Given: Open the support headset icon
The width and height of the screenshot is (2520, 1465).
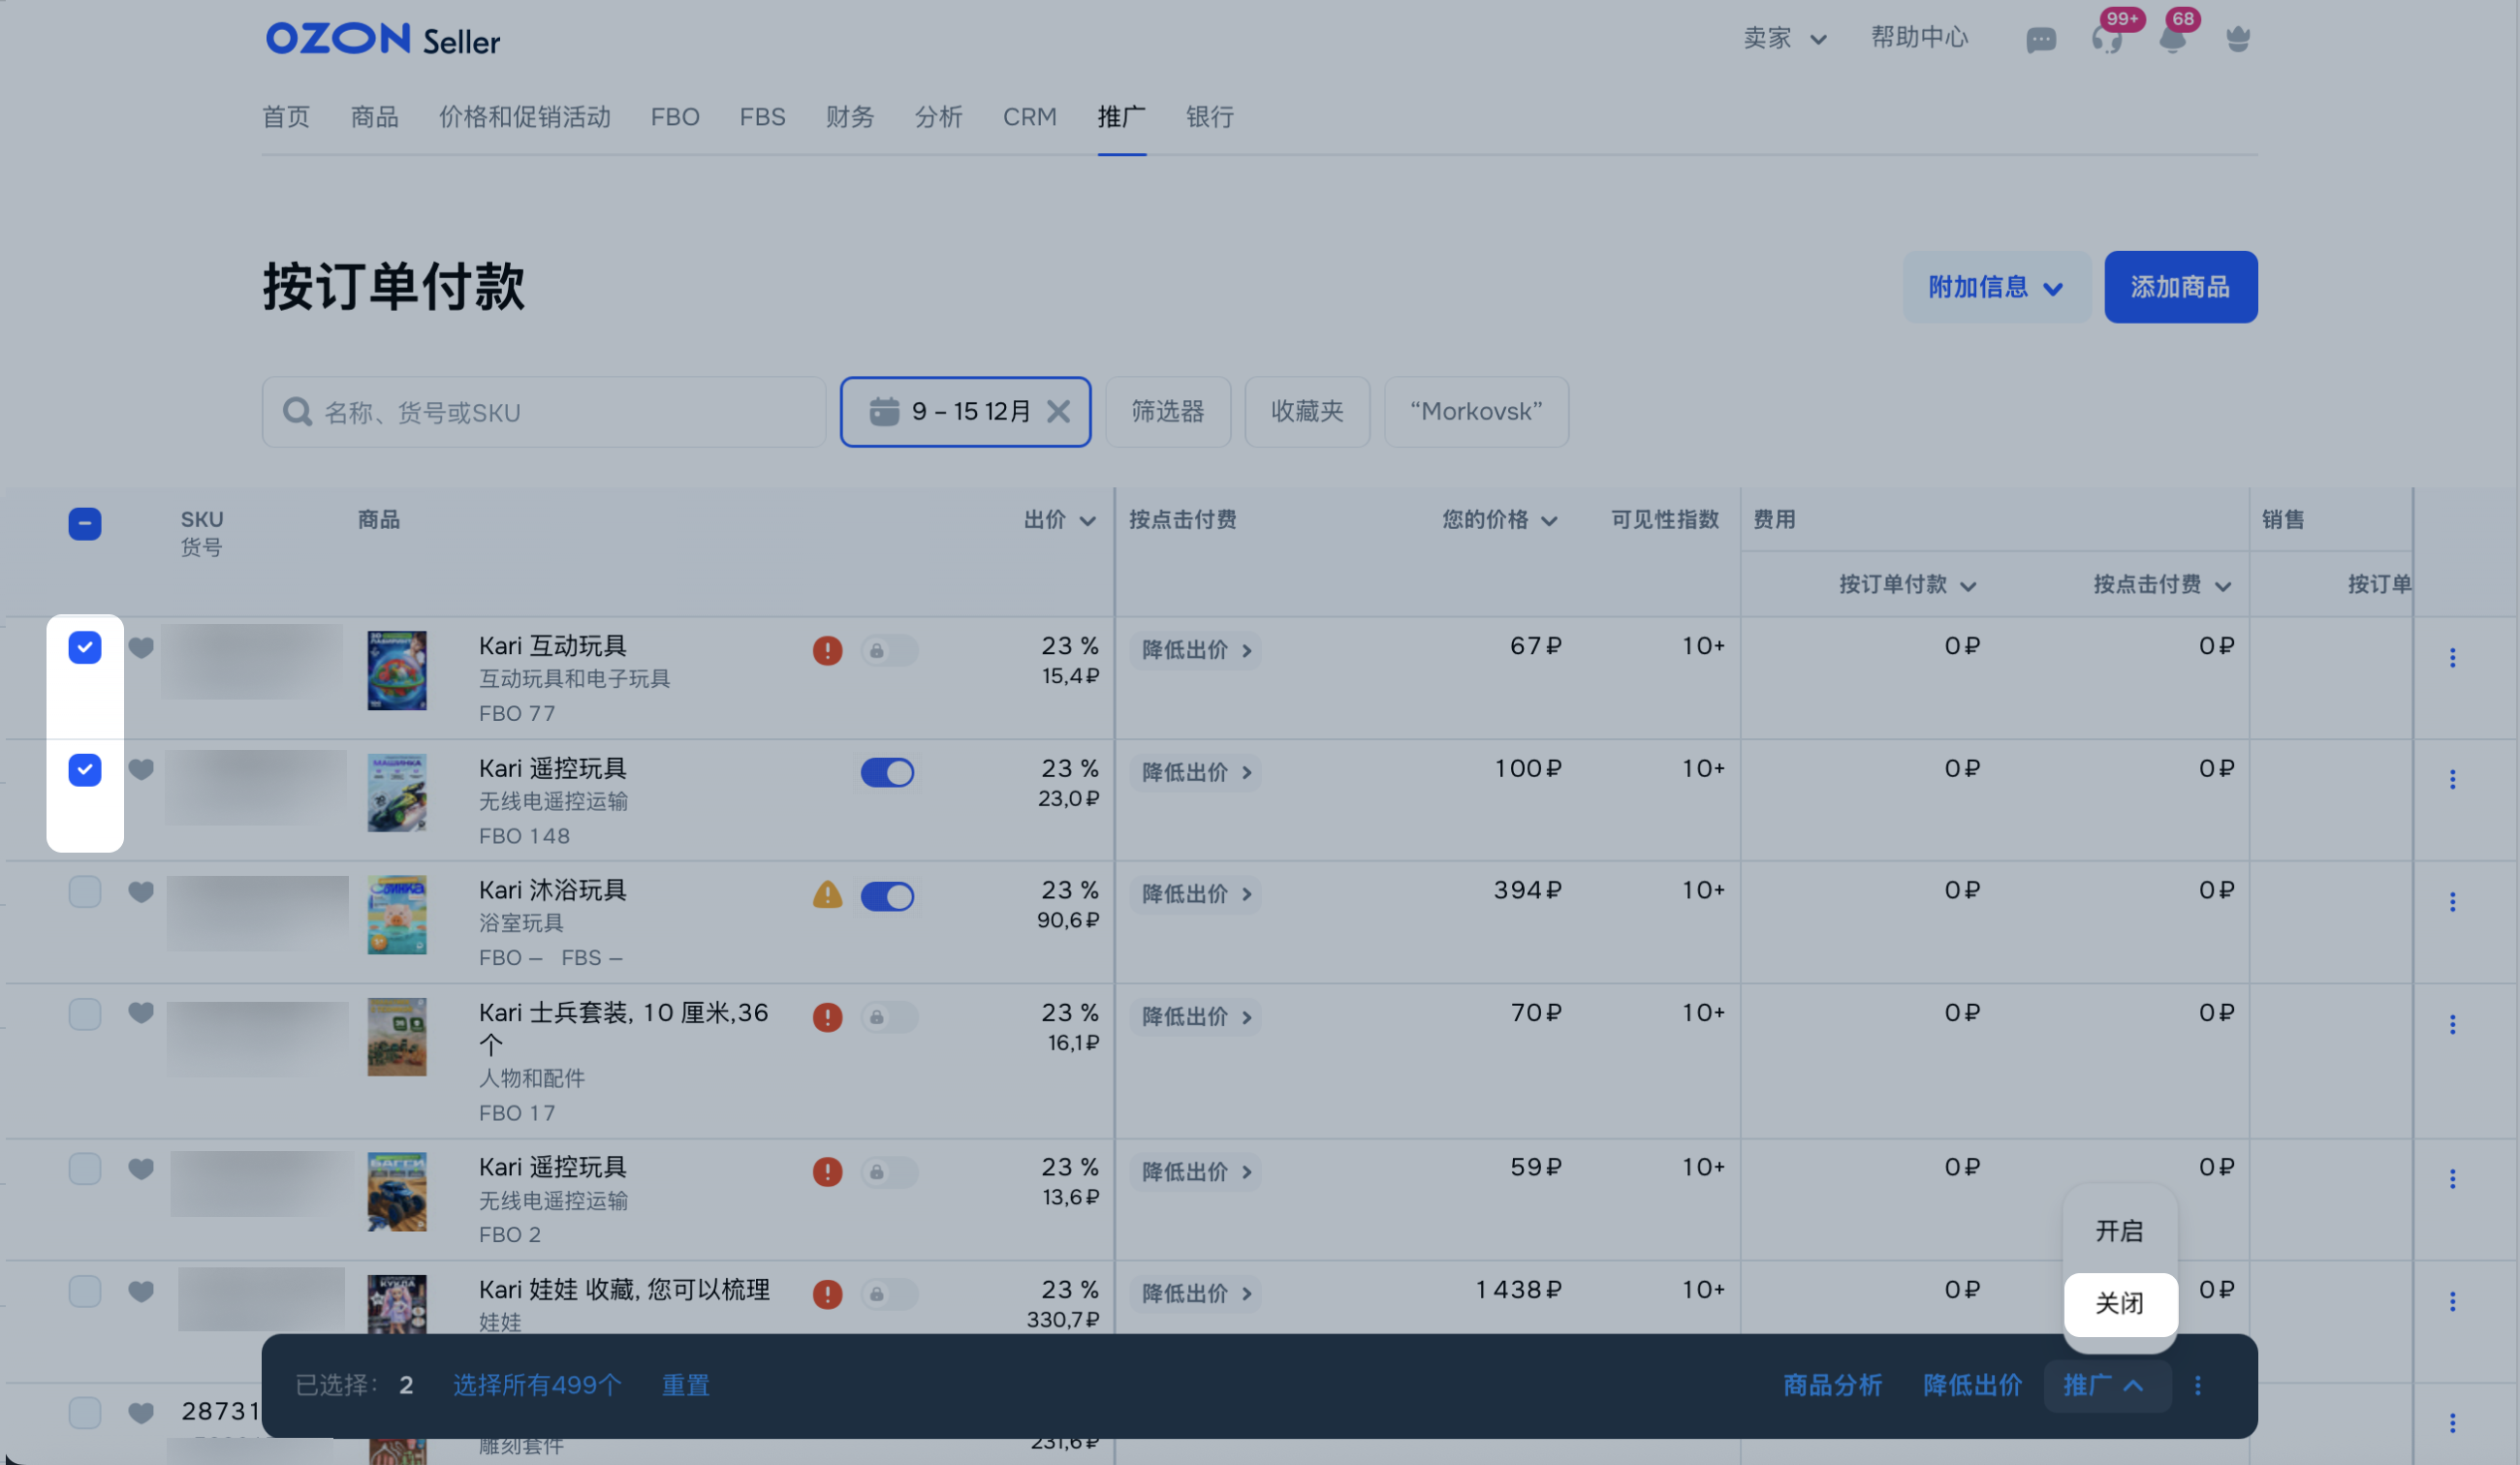Looking at the screenshot, I should (2106, 40).
